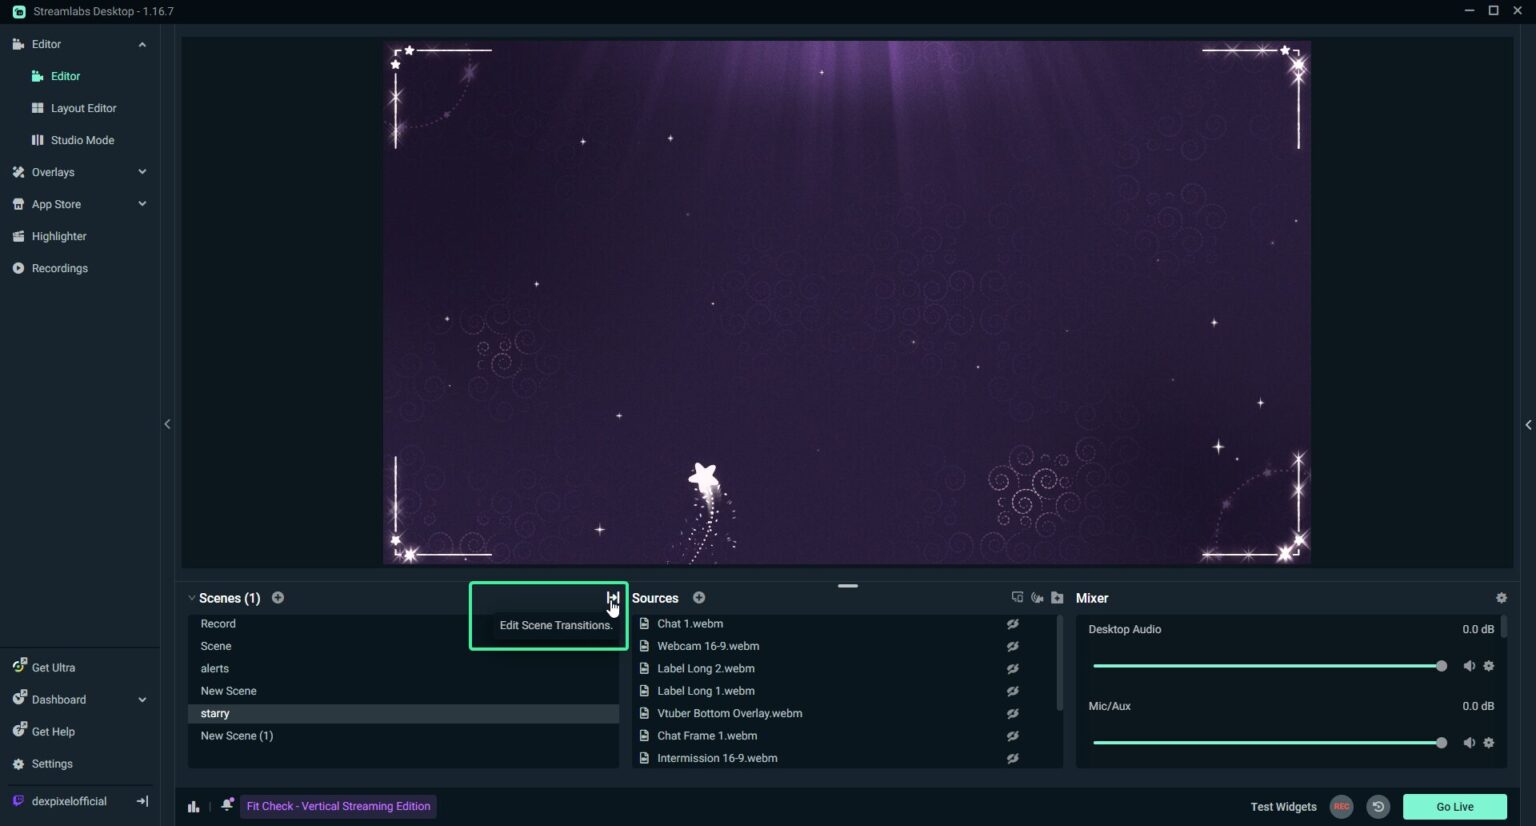Viewport: 1536px width, 826px height.
Task: Click the Go Live button
Action: pyautogui.click(x=1455, y=806)
